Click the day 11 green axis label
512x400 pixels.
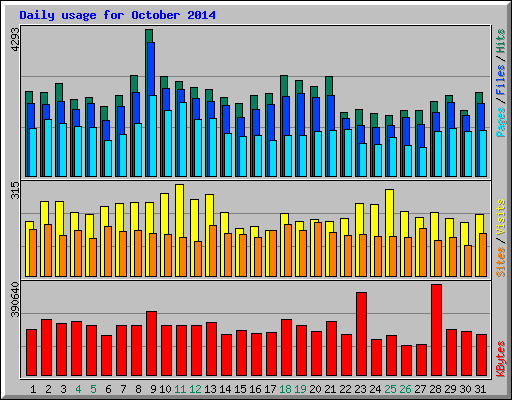pos(180,389)
